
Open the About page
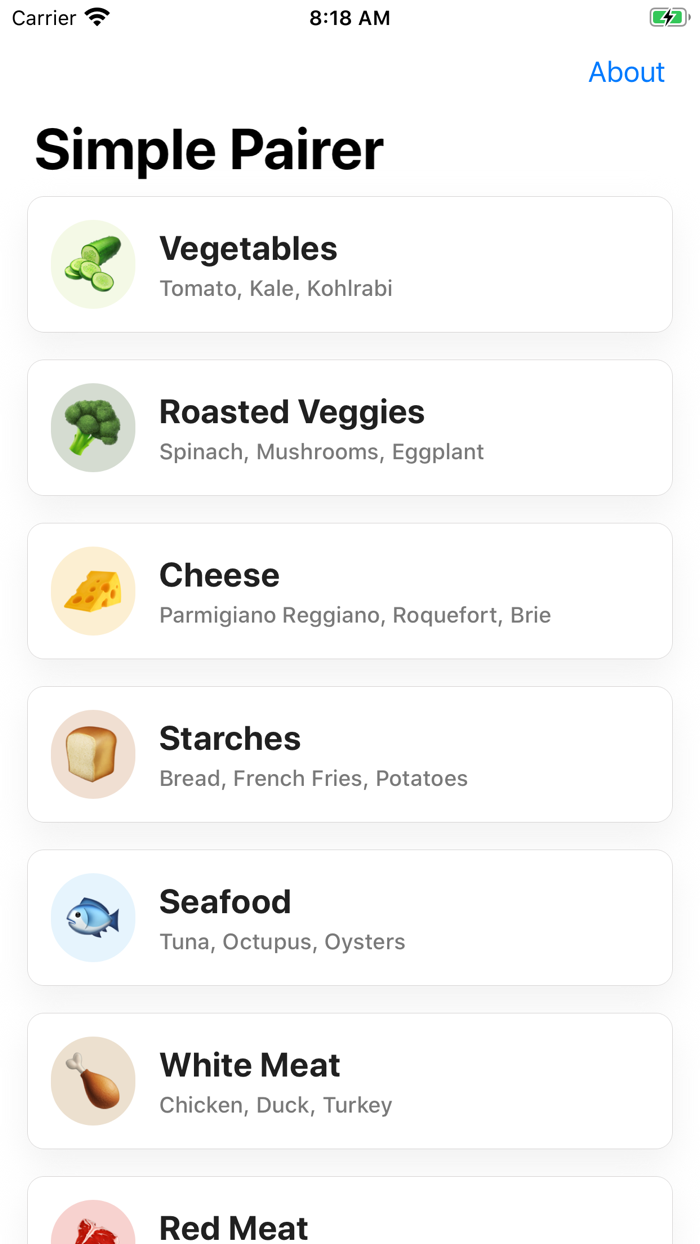pos(626,72)
